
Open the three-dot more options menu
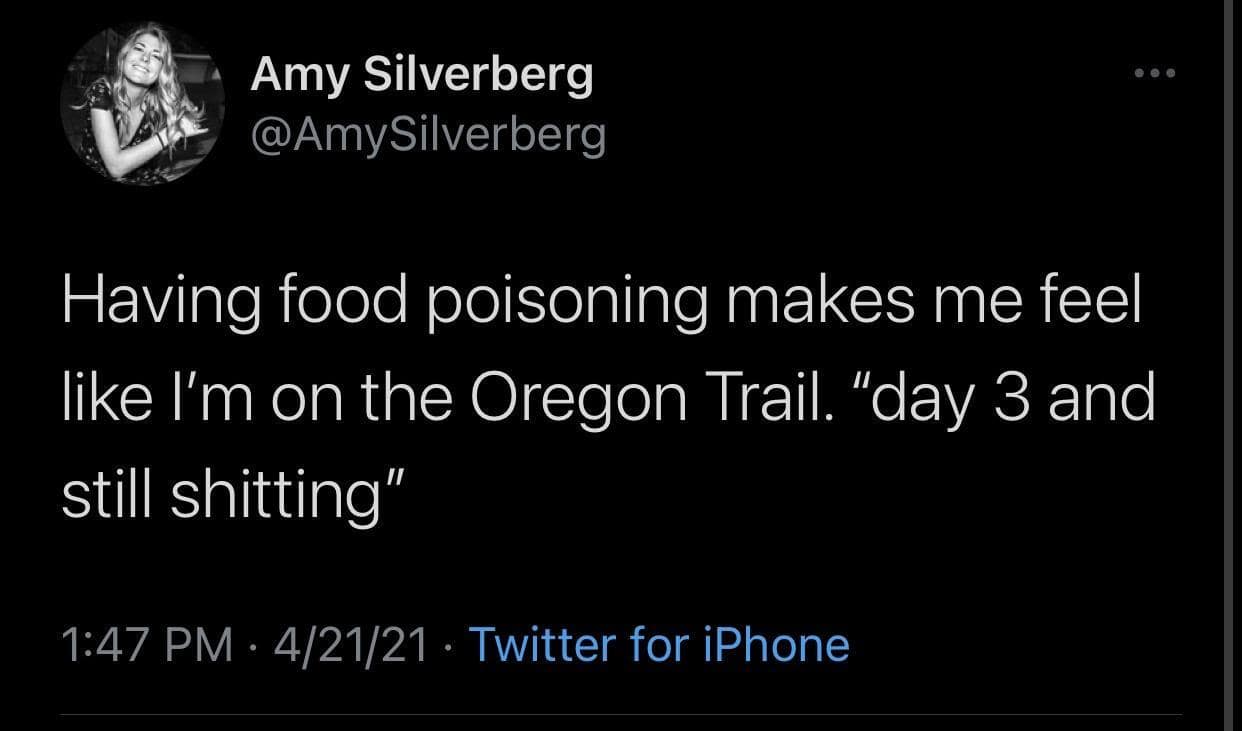[x=1156, y=73]
